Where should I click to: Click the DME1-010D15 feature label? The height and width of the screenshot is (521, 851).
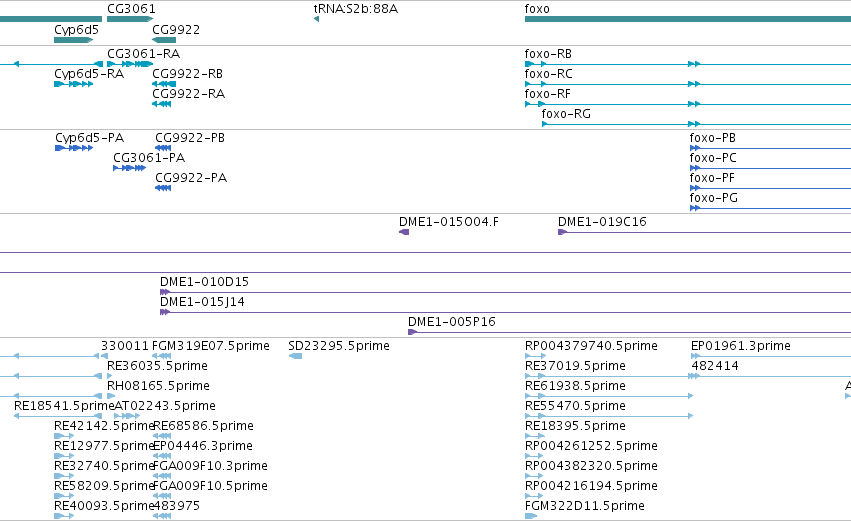(204, 282)
